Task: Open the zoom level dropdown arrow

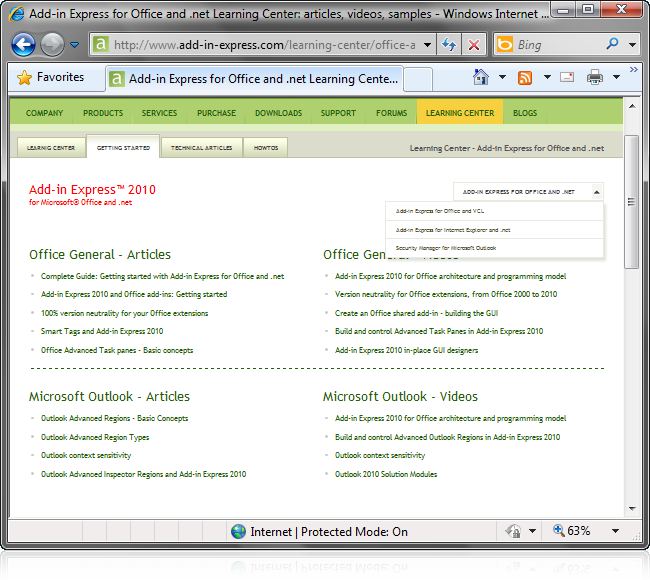Action: 616,531
